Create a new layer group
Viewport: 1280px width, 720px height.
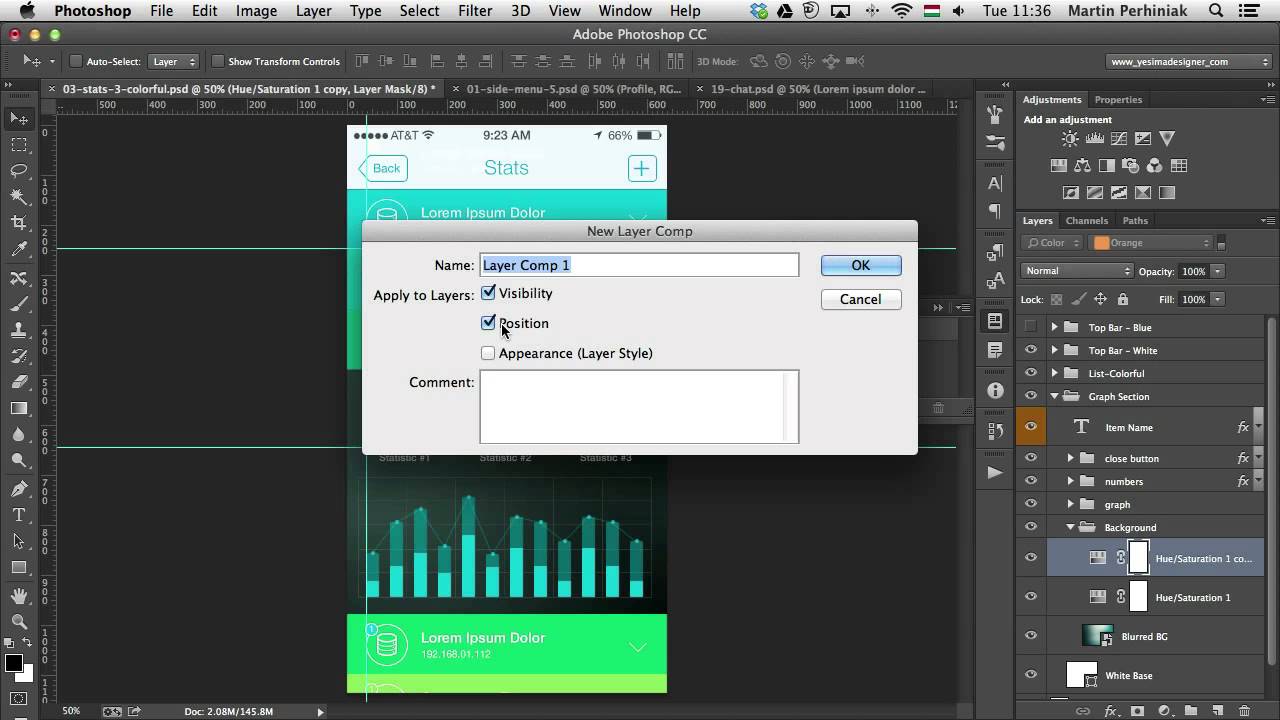(1191, 711)
